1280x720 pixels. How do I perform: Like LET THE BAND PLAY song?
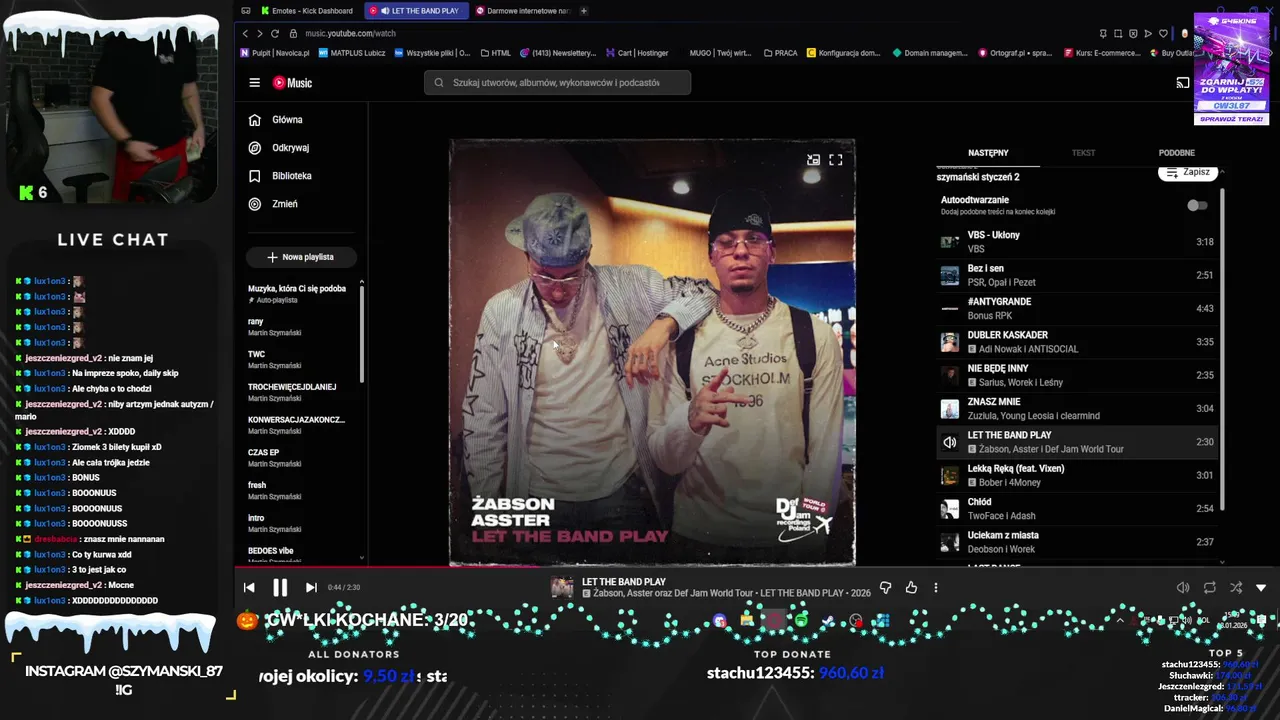click(x=911, y=588)
